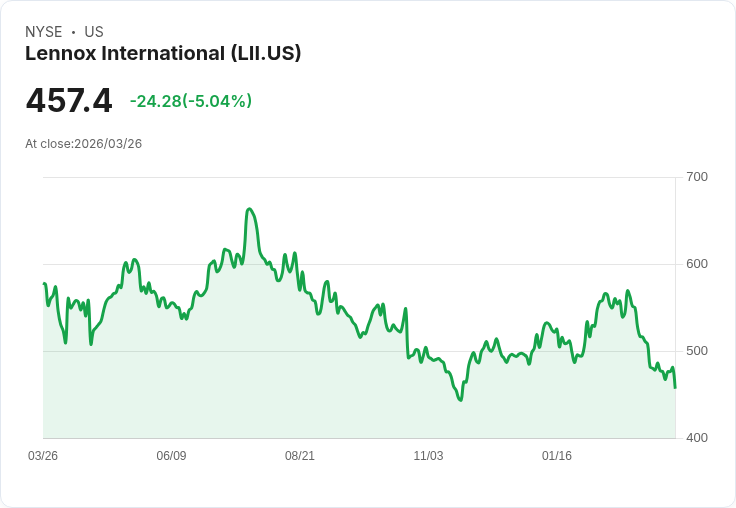Viewport: 736px width, 508px height.
Task: Click the -24.28(-5.04%) price change text
Action: pyautogui.click(x=191, y=101)
